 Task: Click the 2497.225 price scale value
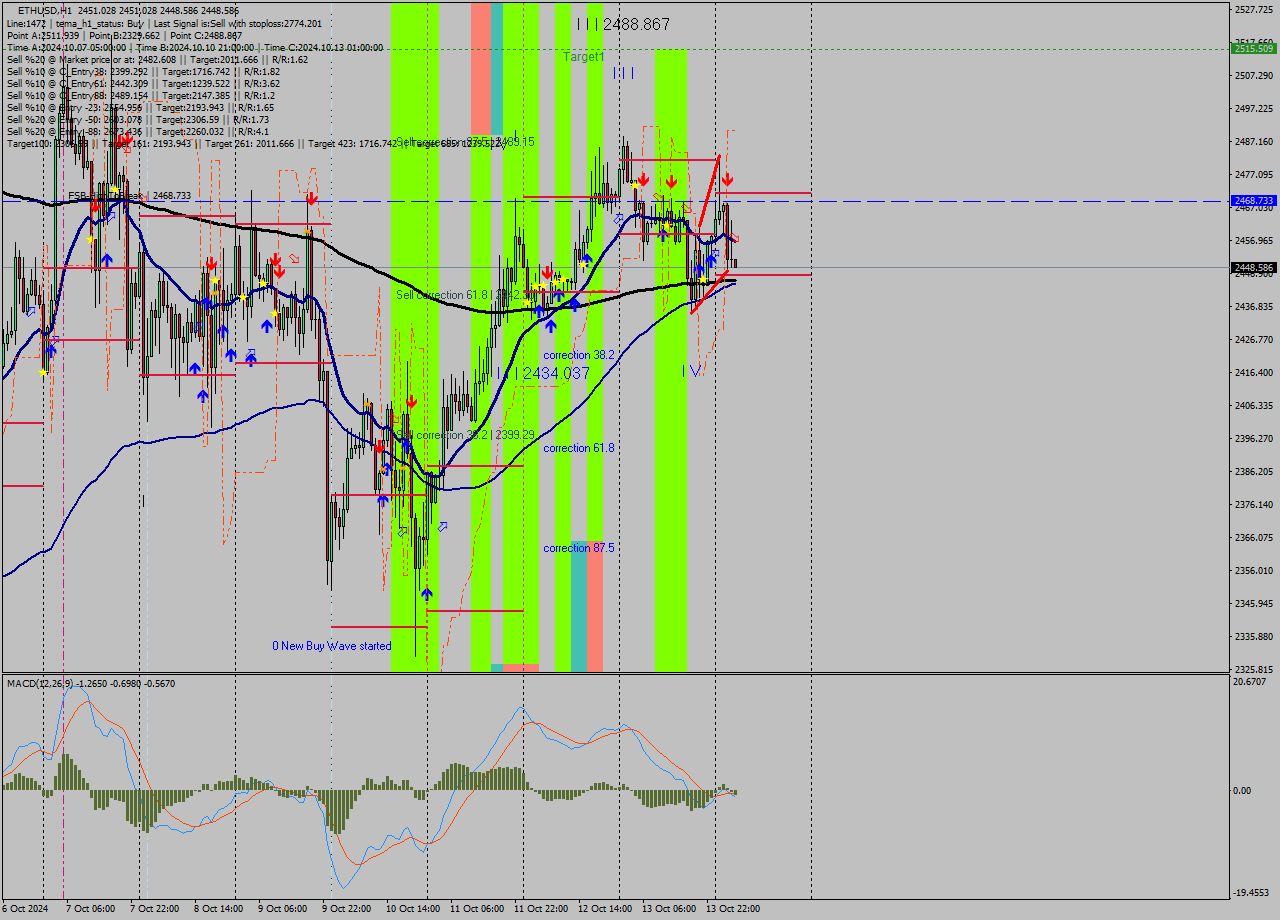pos(1254,108)
